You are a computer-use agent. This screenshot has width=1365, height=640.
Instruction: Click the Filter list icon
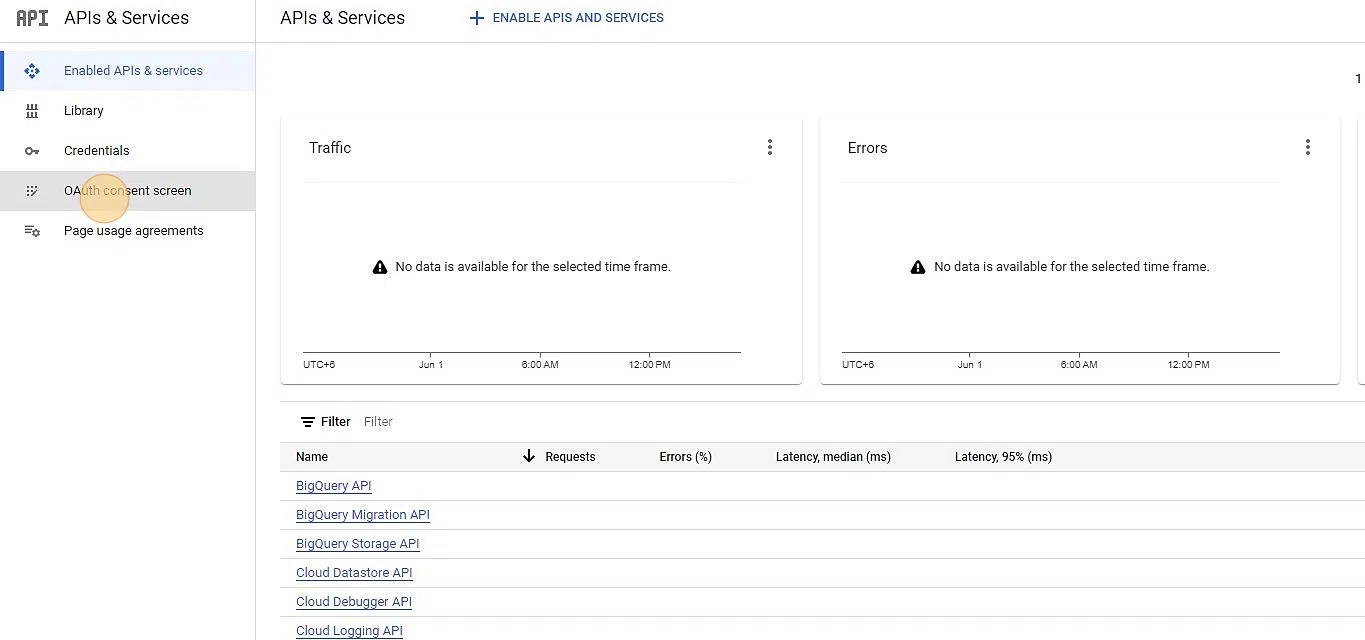(x=308, y=422)
